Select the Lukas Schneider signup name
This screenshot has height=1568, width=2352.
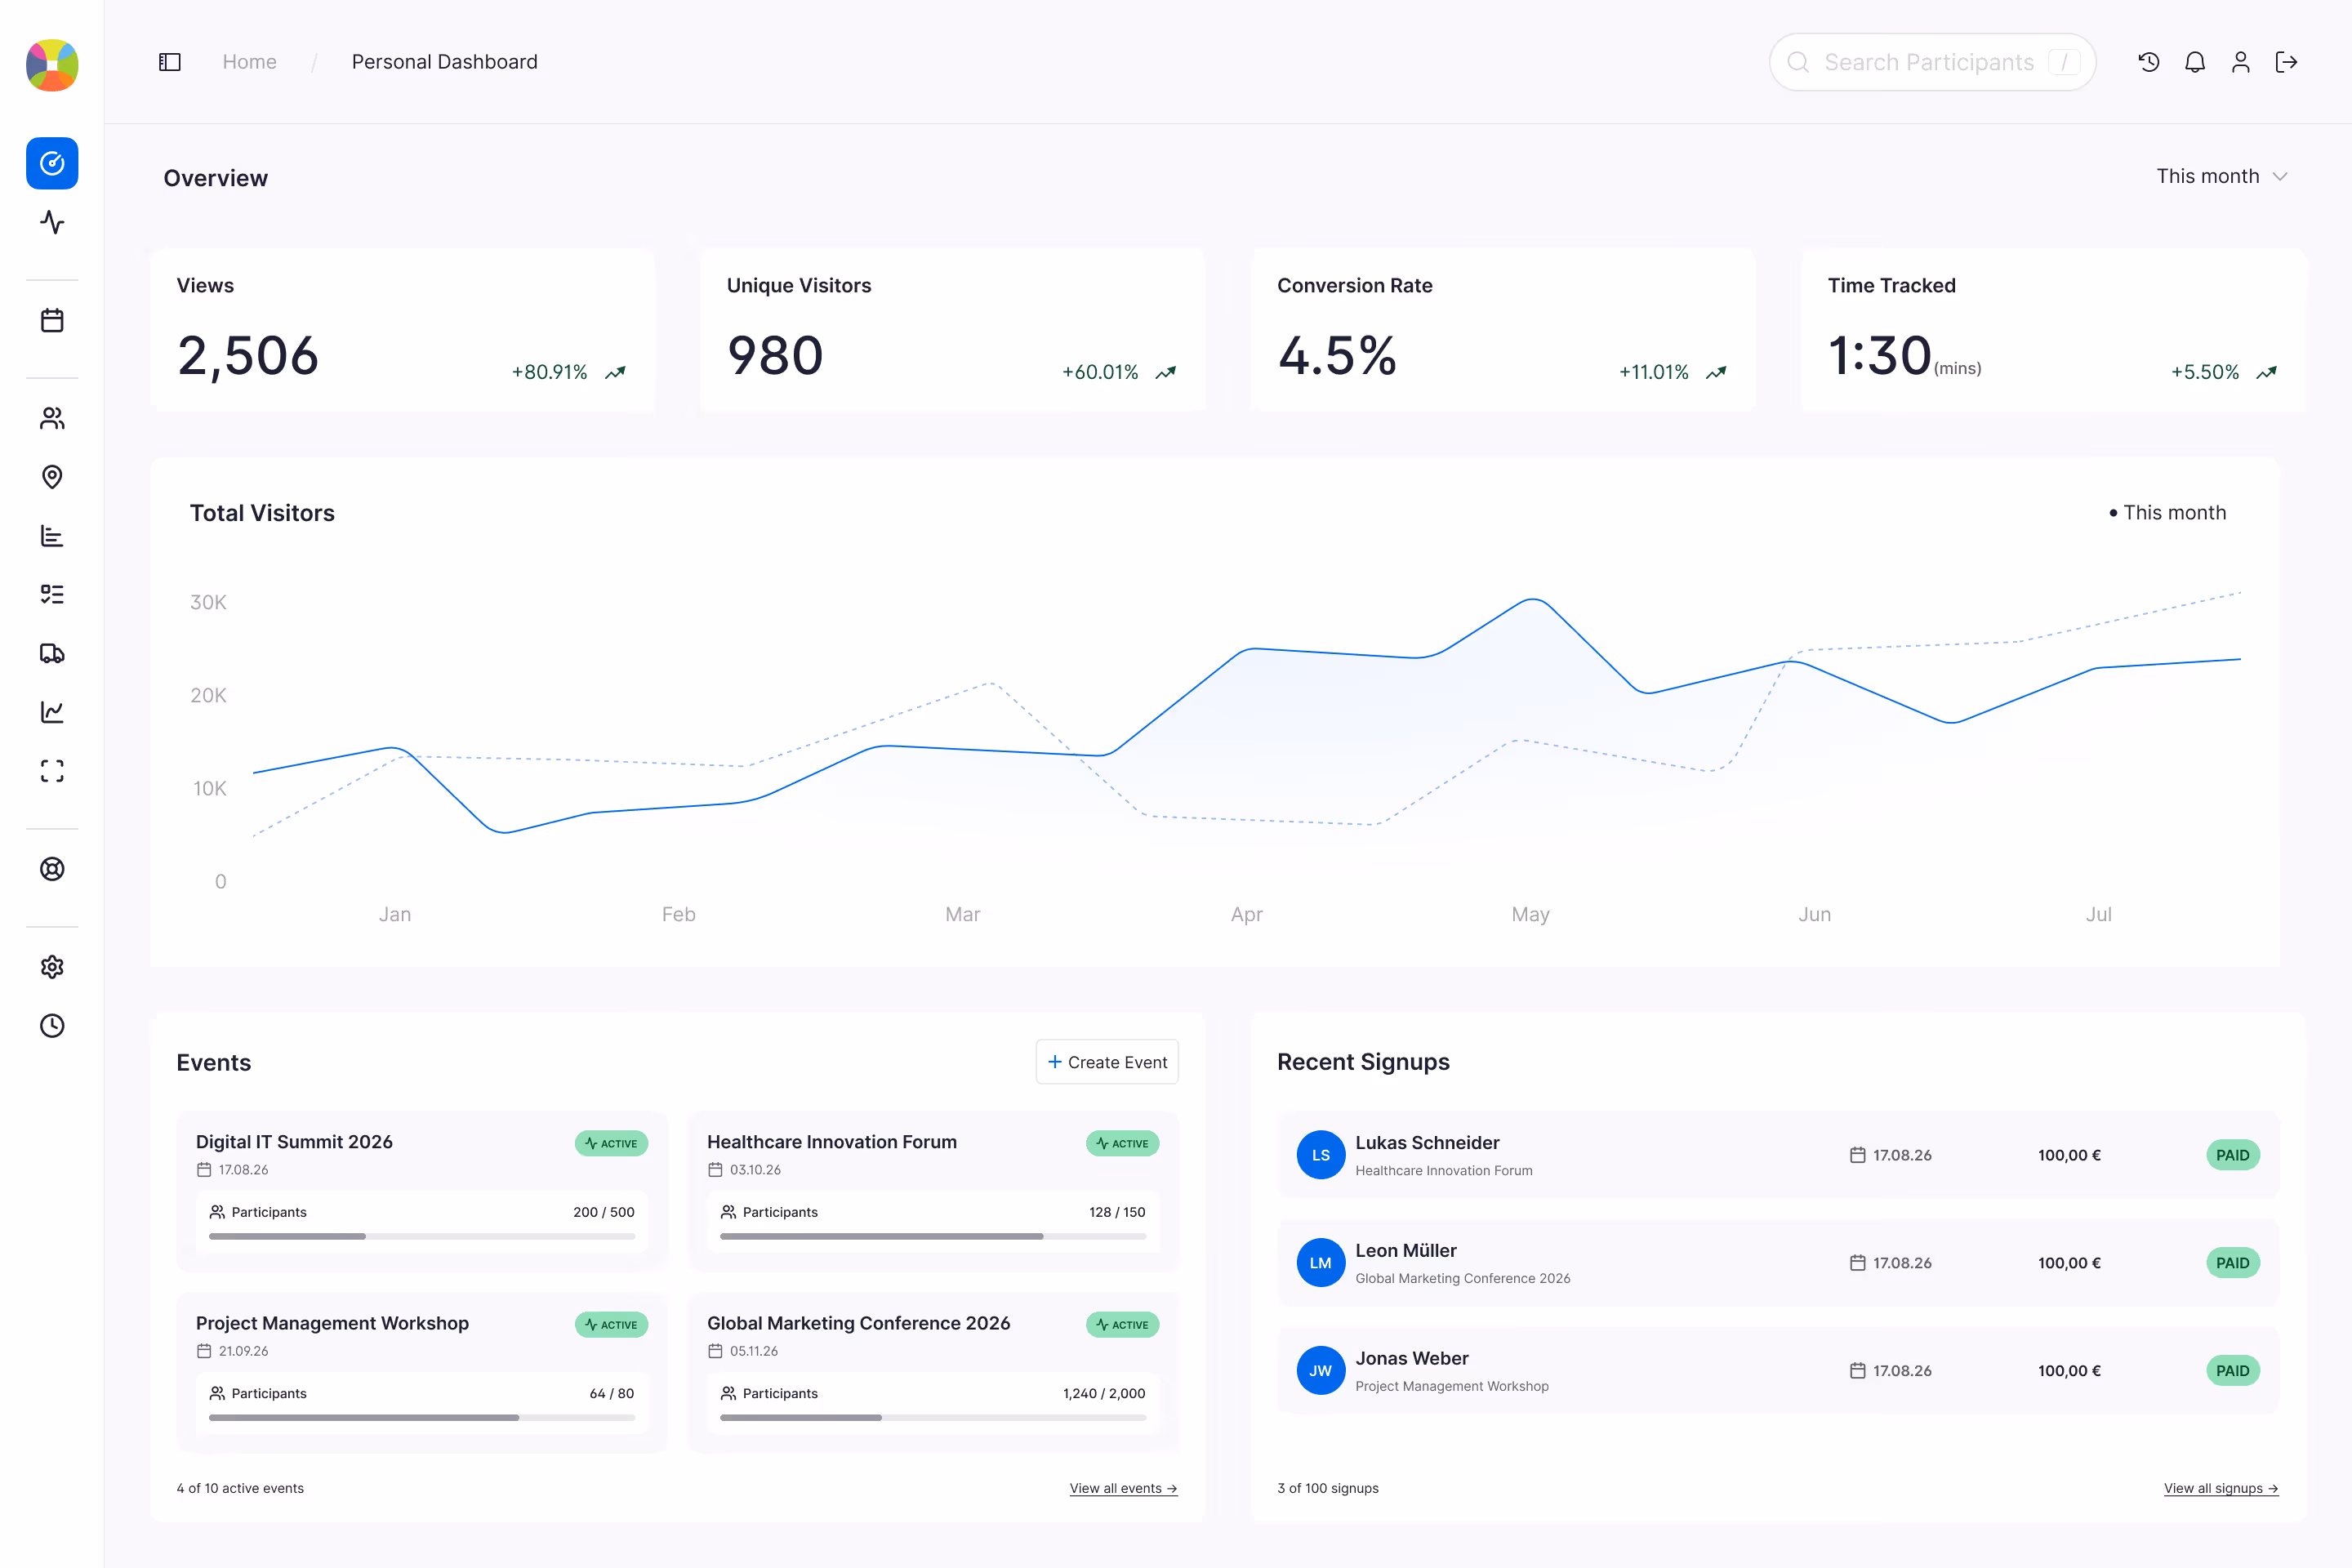click(1427, 1143)
